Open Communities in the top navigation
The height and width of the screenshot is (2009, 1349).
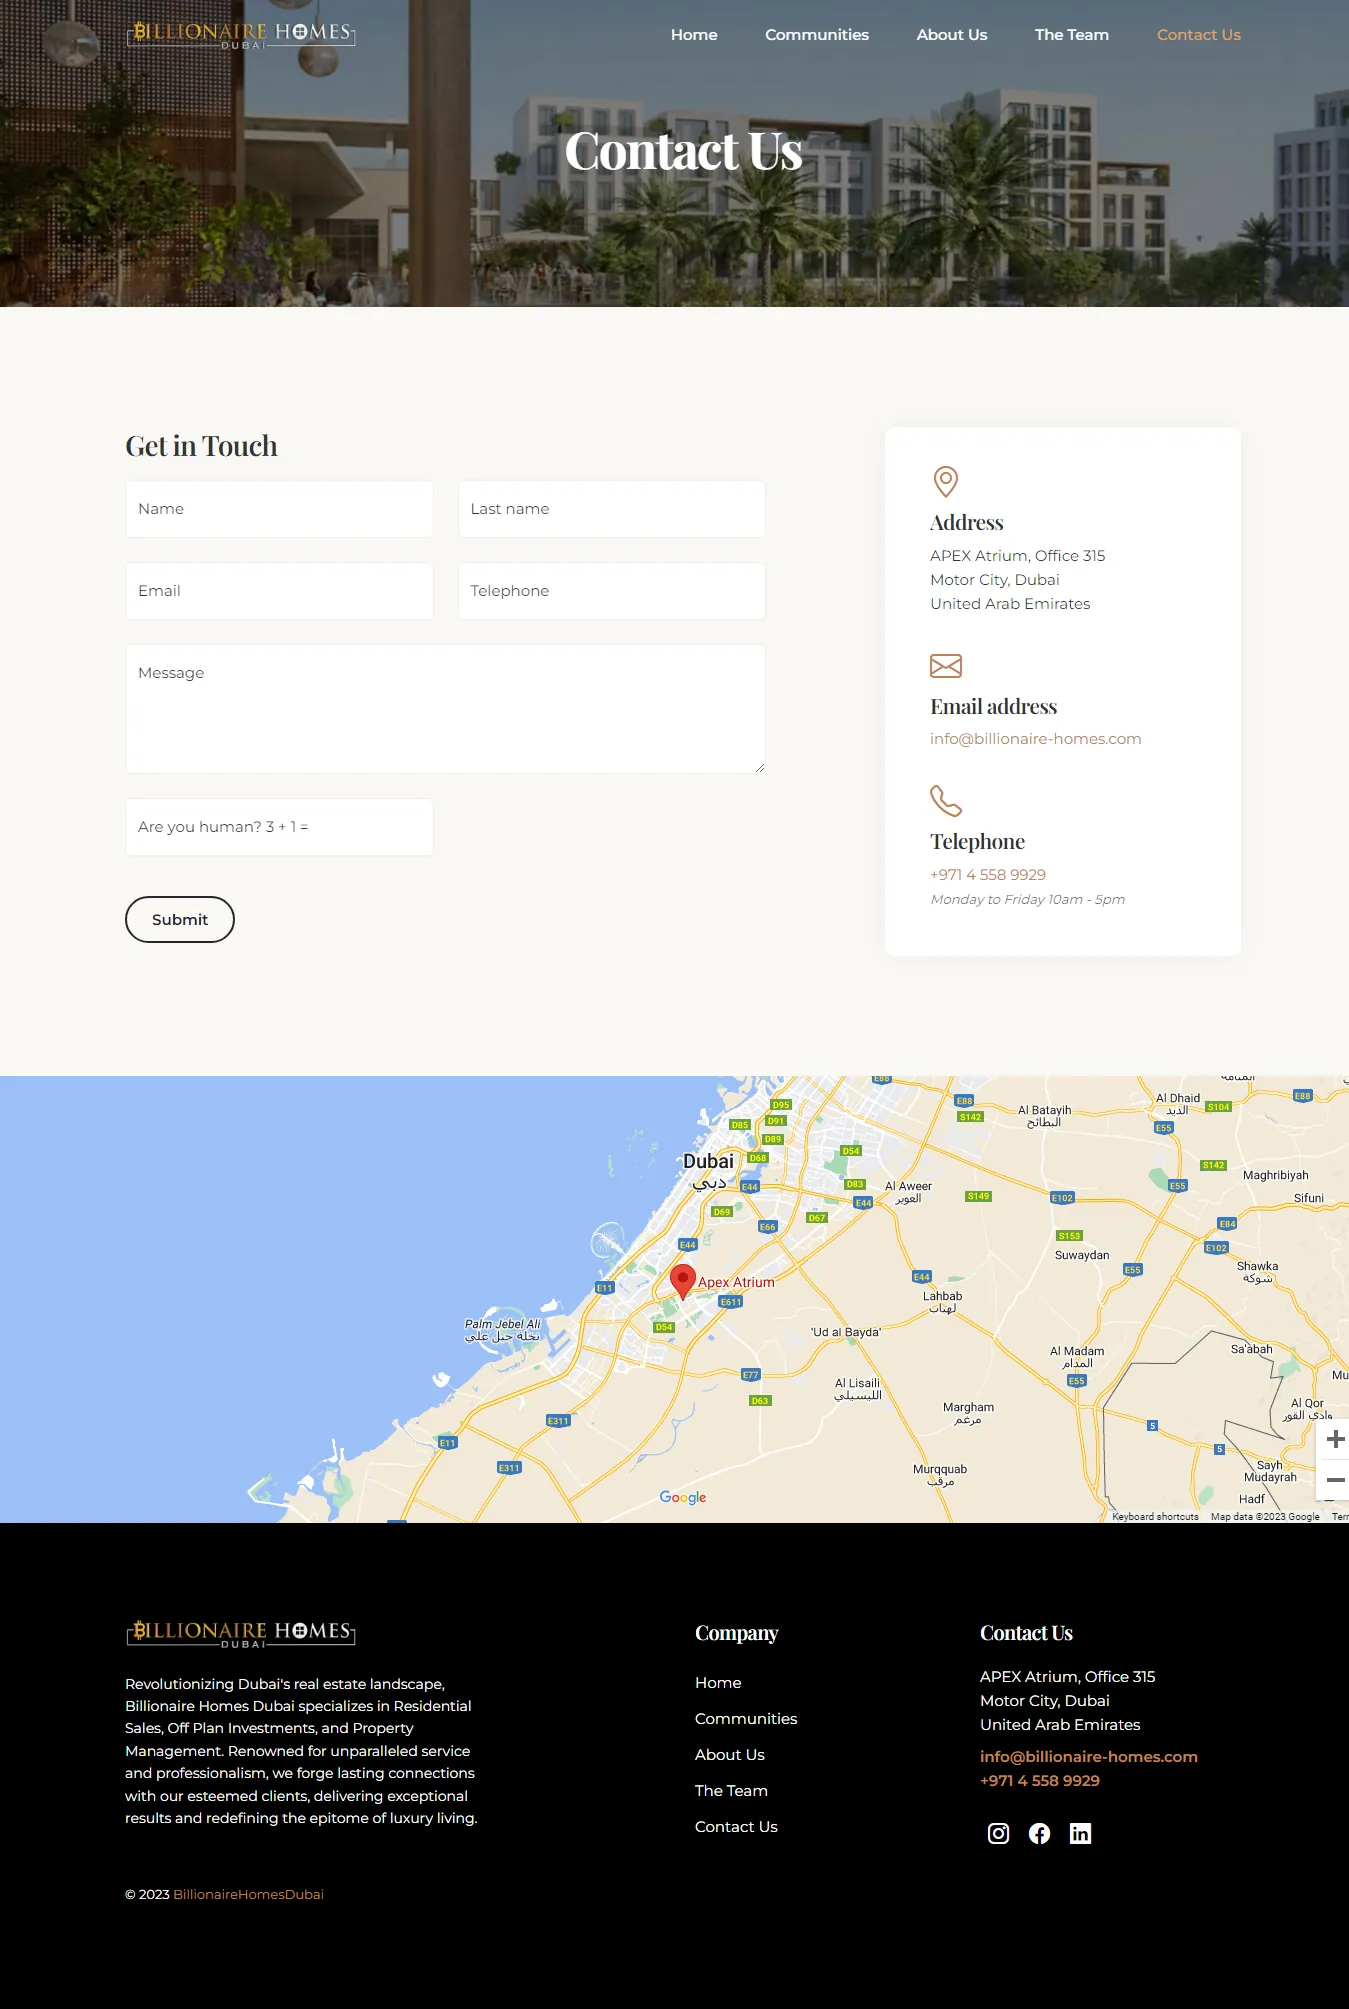pos(817,35)
